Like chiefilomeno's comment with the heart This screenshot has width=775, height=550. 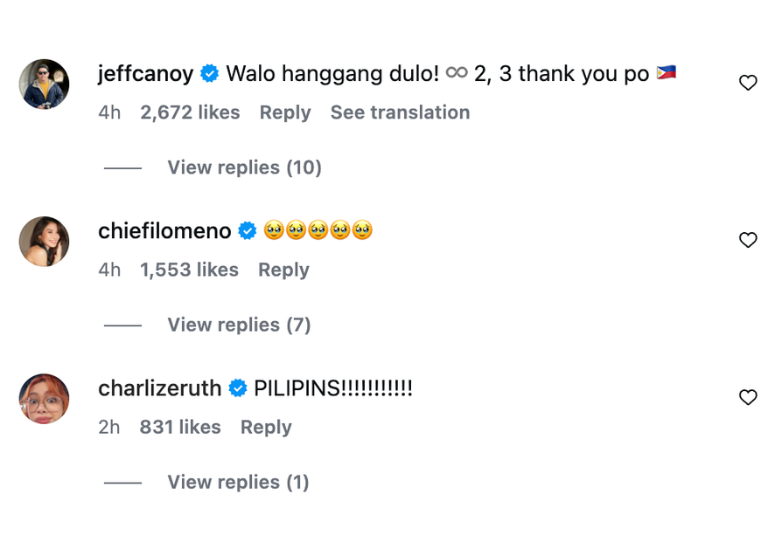tap(747, 240)
